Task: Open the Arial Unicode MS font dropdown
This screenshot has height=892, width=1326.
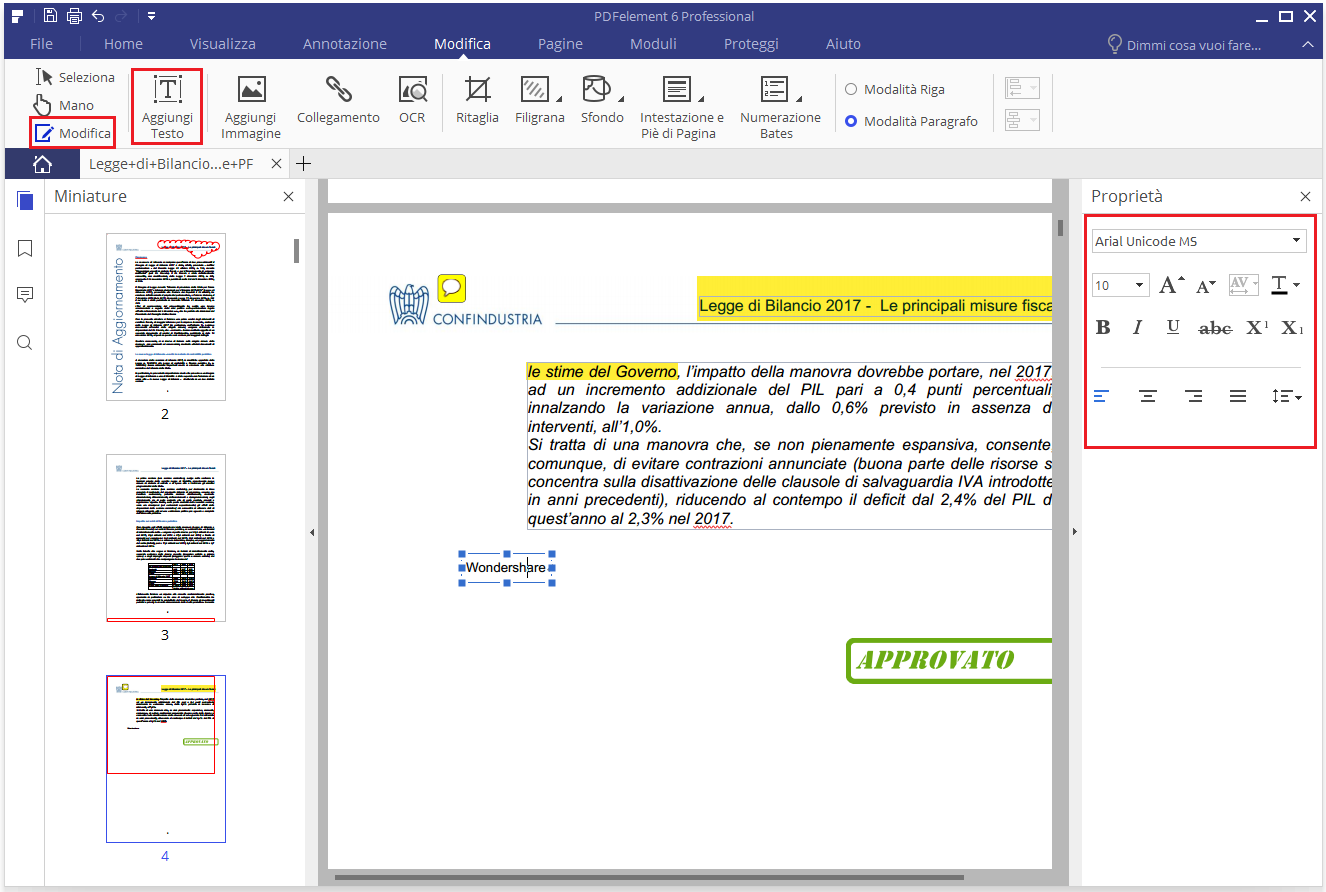Action: (1198, 240)
